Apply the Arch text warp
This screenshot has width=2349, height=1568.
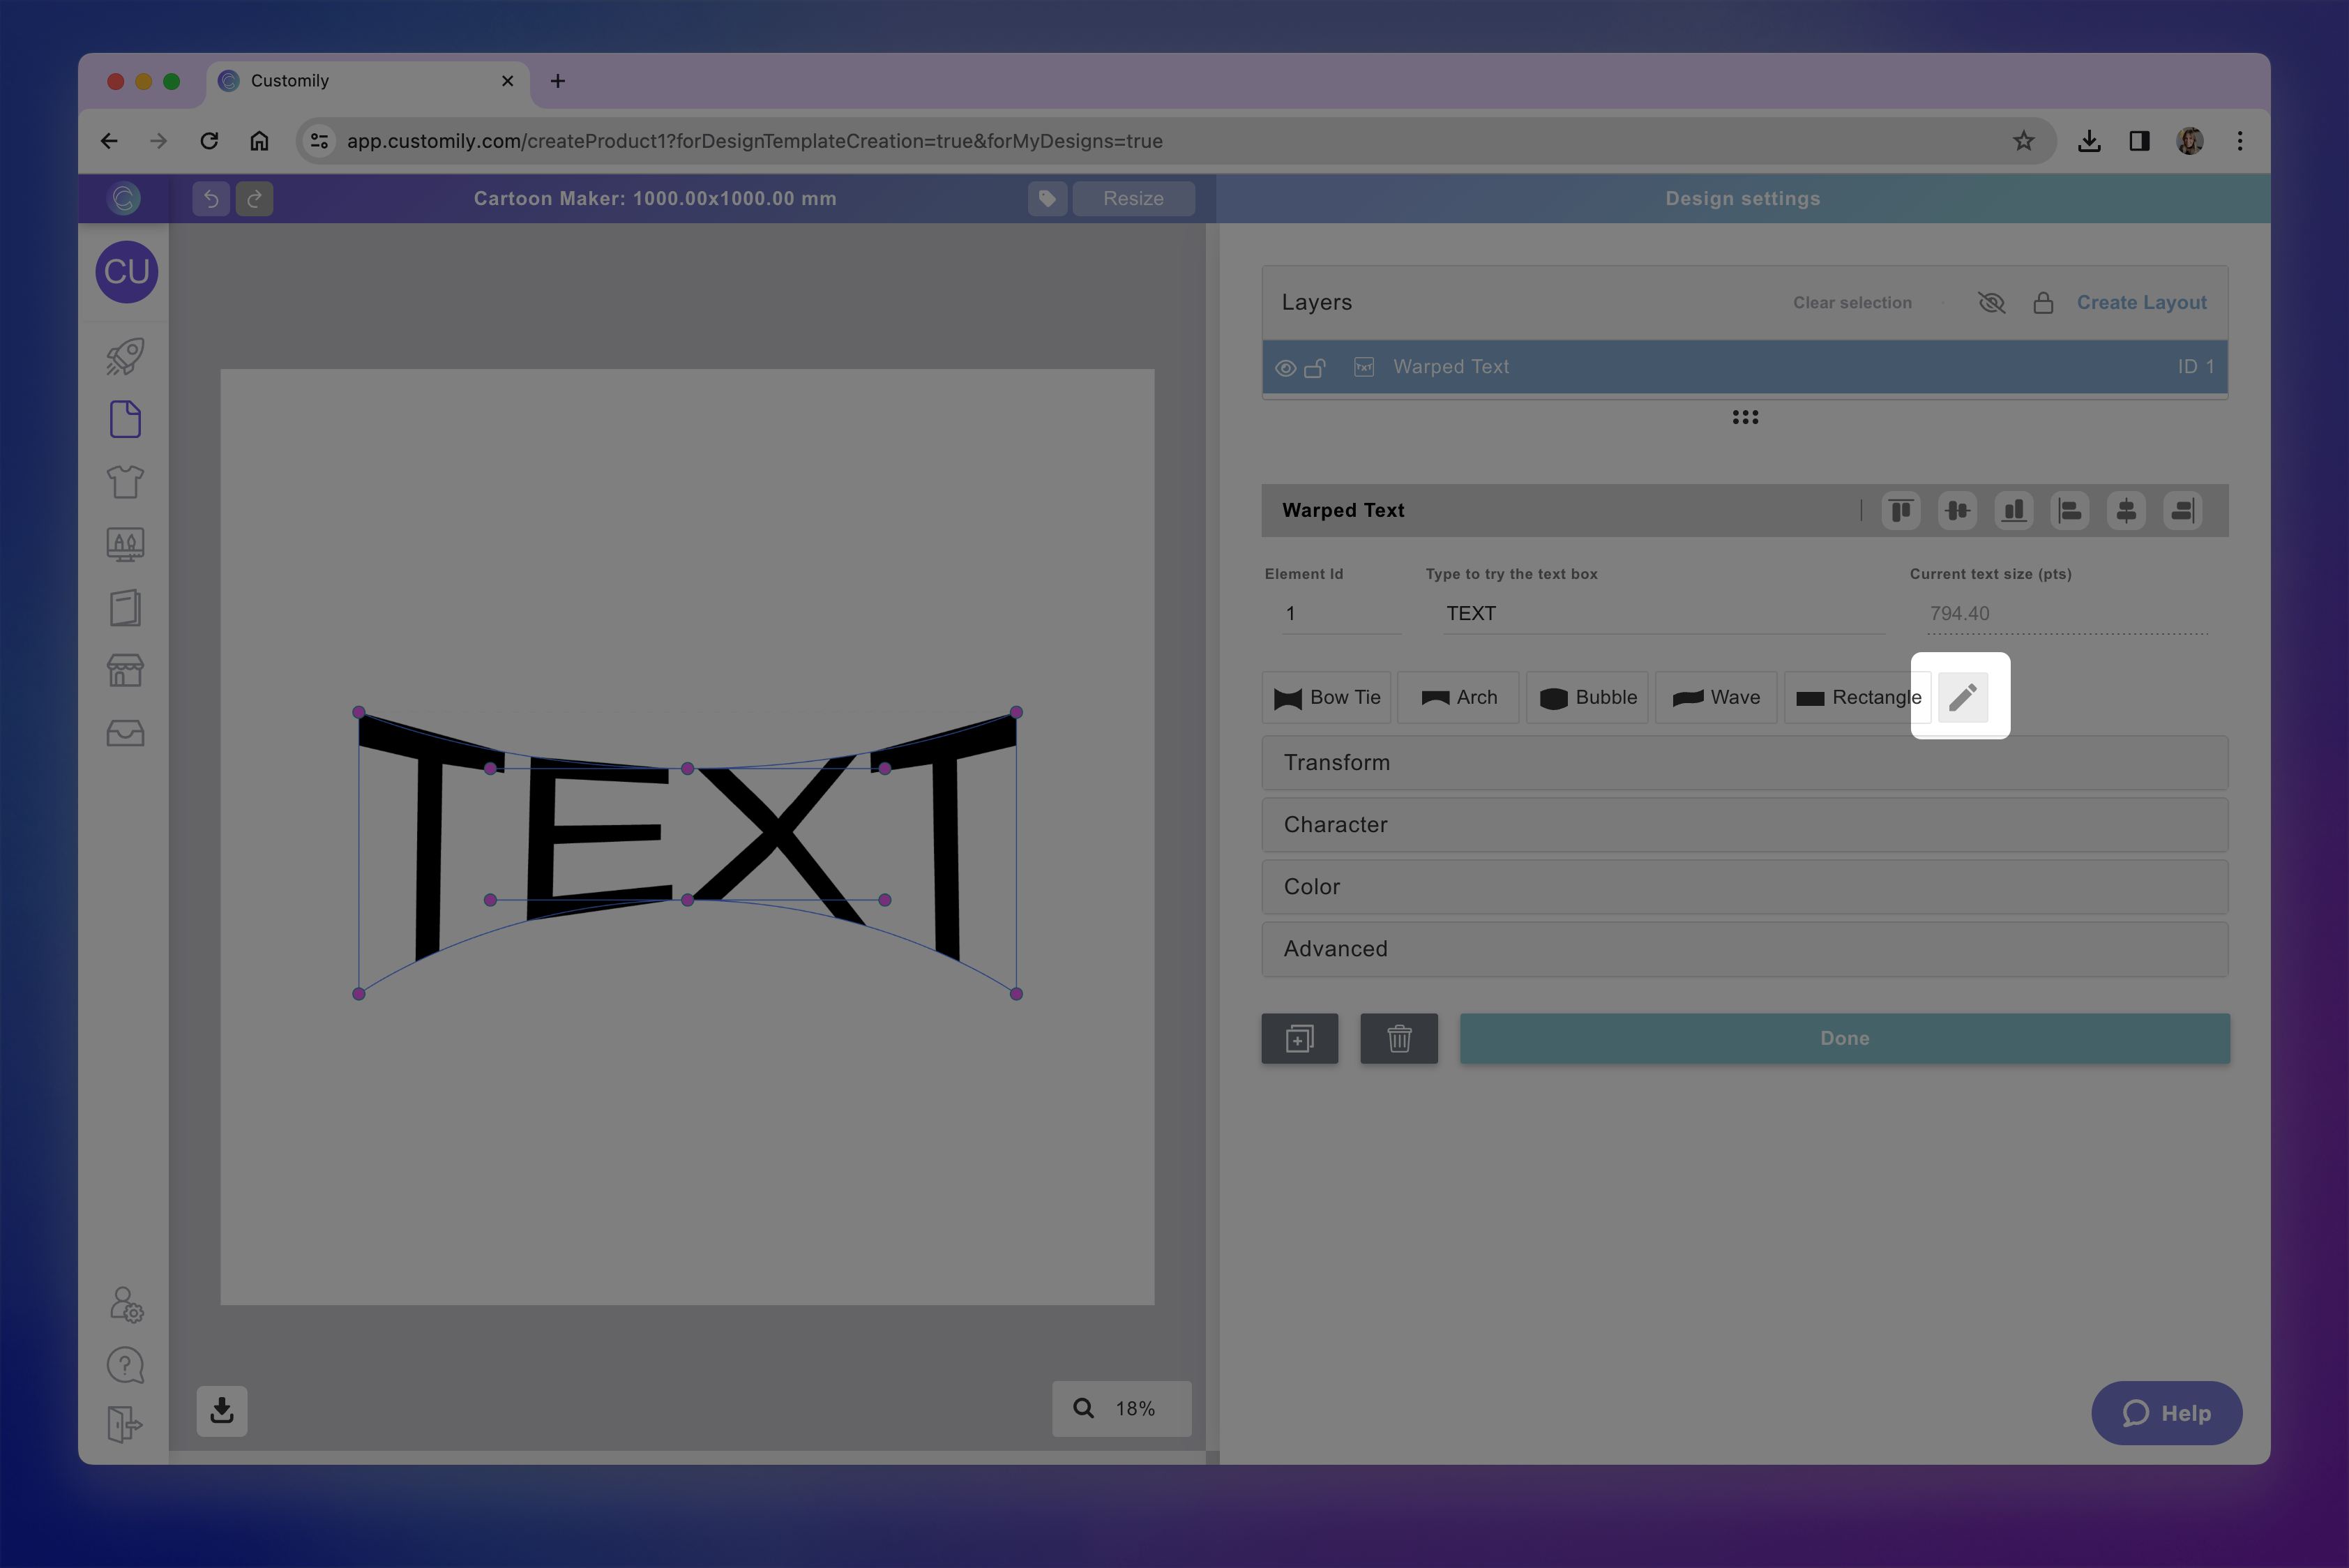click(1458, 697)
